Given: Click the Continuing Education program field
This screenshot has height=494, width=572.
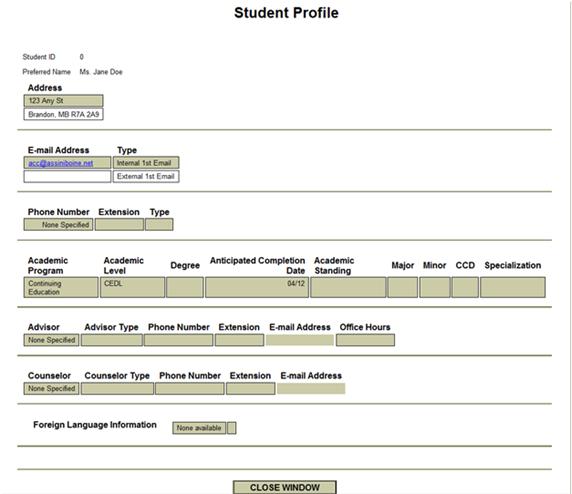Looking at the screenshot, I should [61, 287].
